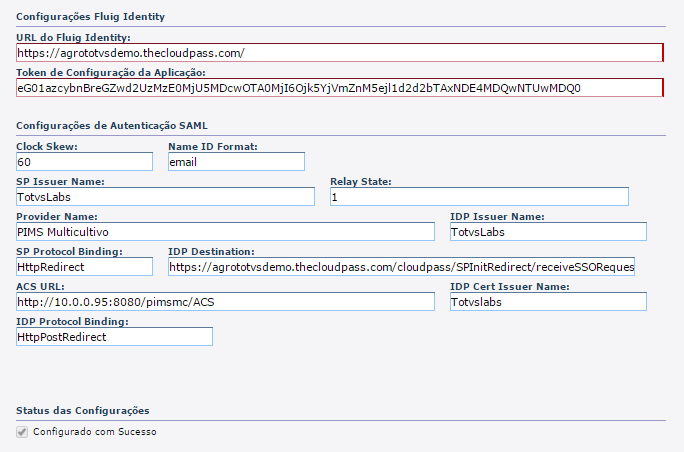684x452 pixels.
Task: Toggle the Configurado com Sucesso checkbox
Action: pos(22,432)
